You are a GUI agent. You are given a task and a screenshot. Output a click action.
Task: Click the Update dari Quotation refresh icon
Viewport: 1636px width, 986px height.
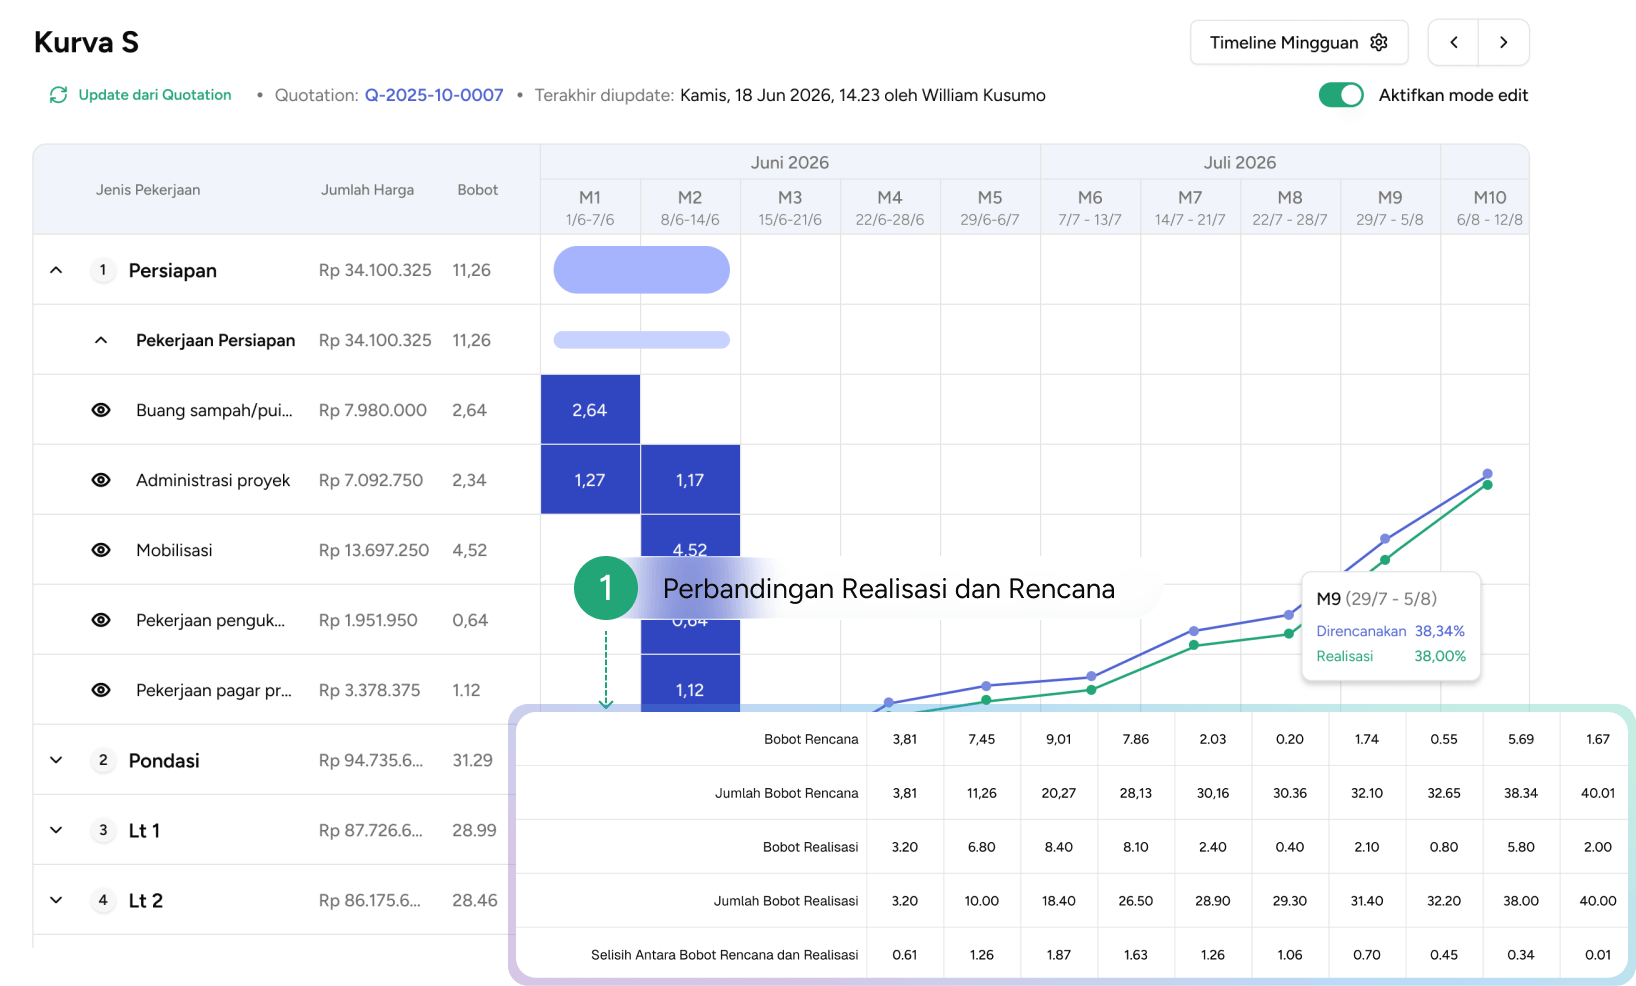(x=58, y=94)
